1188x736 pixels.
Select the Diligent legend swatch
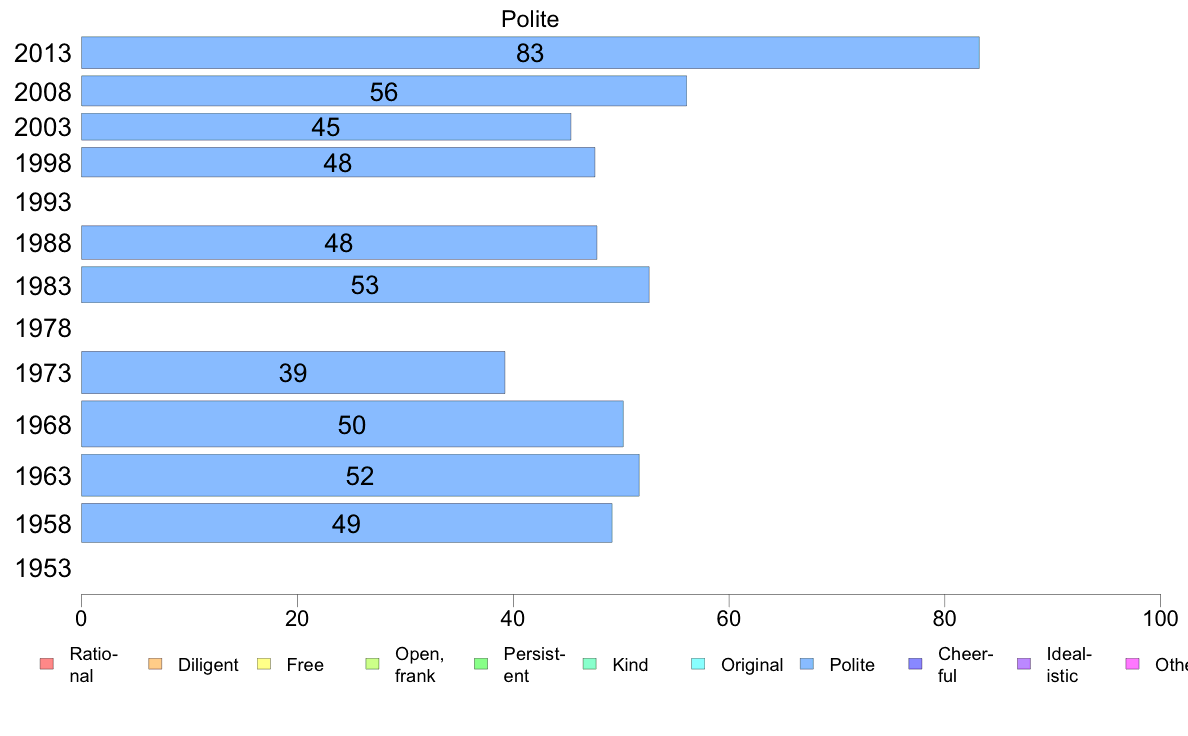[x=155, y=664]
